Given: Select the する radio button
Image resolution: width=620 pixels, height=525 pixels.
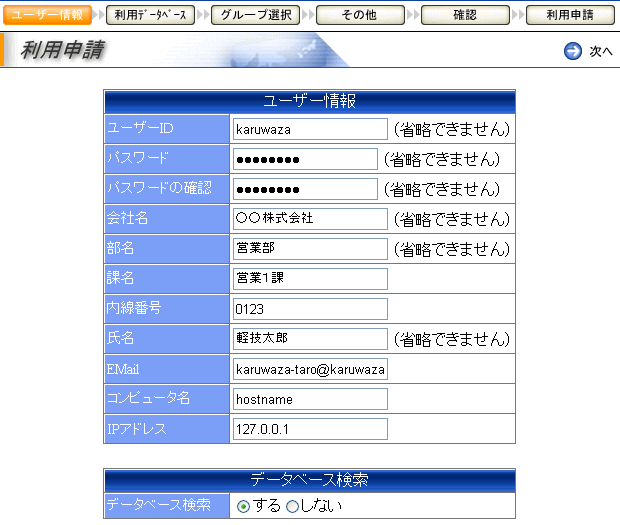Looking at the screenshot, I should [243, 506].
